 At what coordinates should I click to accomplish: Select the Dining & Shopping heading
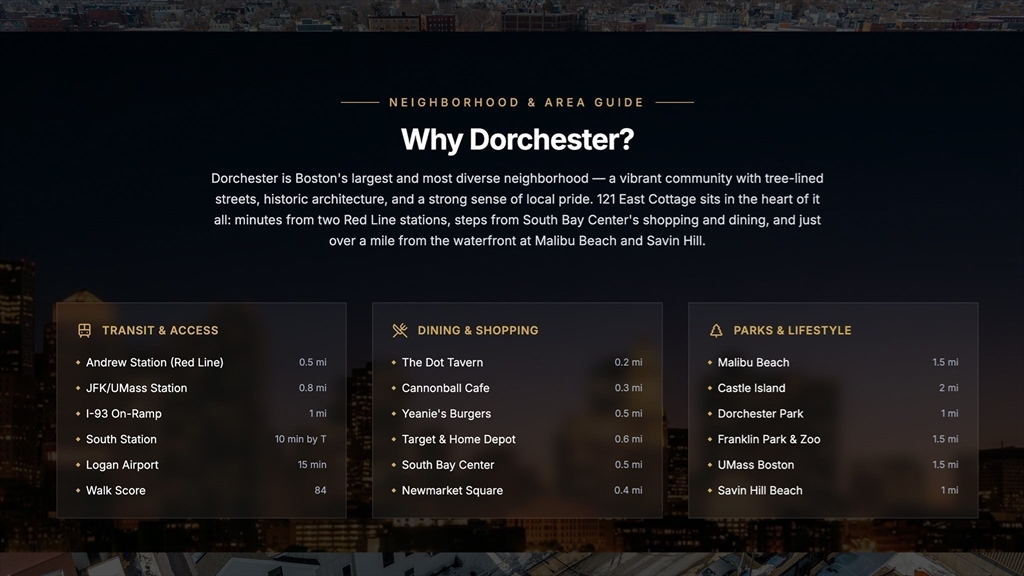[478, 330]
